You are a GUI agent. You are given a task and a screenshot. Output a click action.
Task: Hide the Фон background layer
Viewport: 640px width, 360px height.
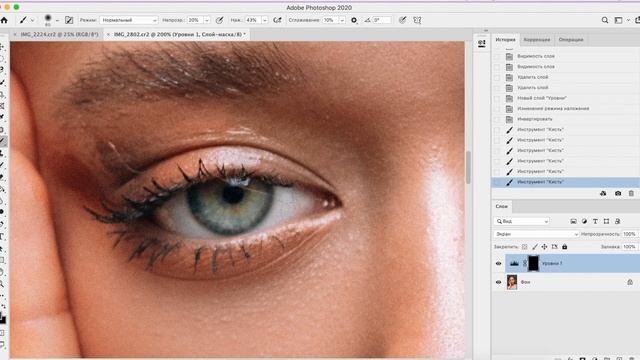click(x=498, y=282)
